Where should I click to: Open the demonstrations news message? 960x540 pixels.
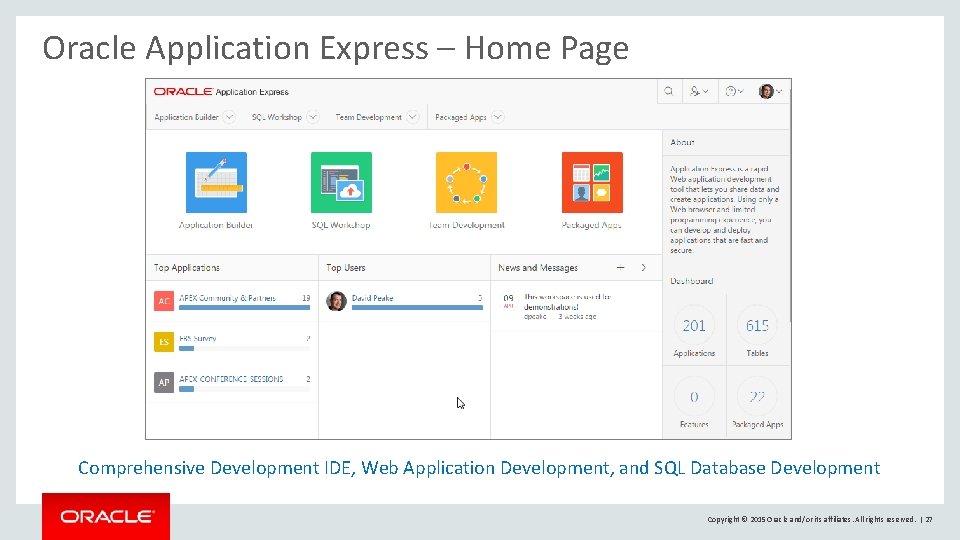568,302
